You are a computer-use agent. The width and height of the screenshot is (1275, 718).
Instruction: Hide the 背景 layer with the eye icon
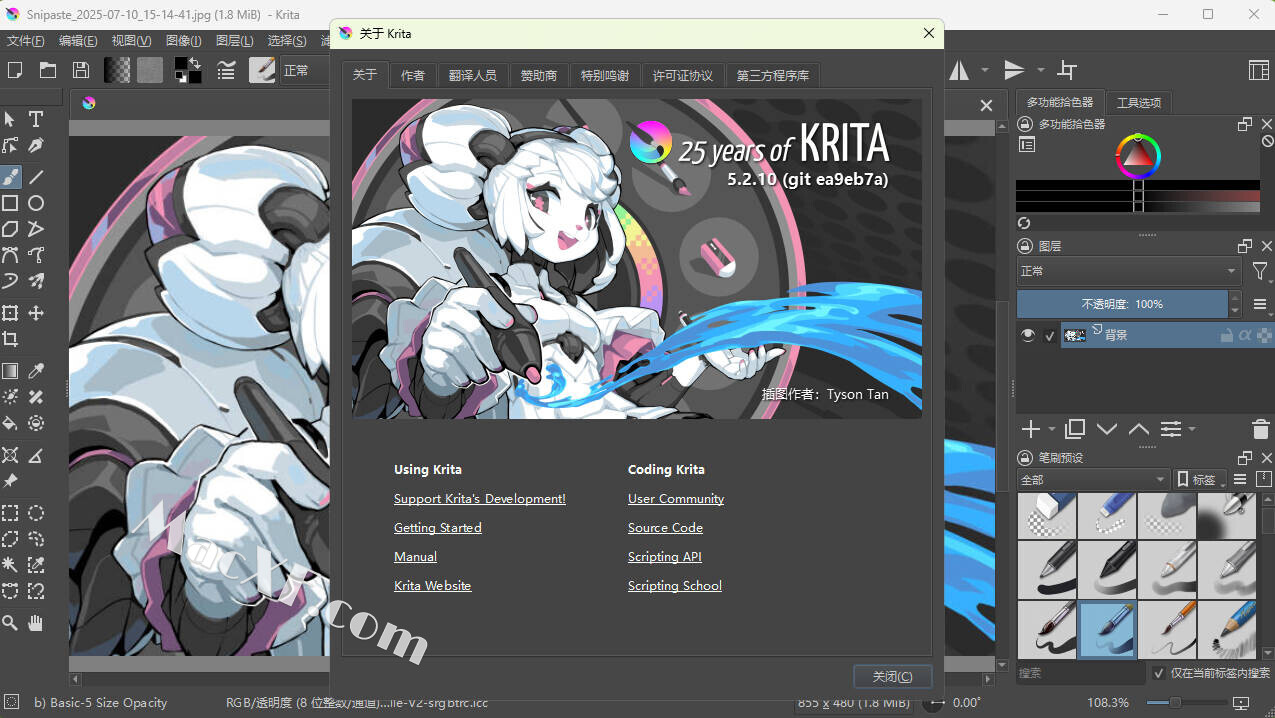(x=1028, y=335)
